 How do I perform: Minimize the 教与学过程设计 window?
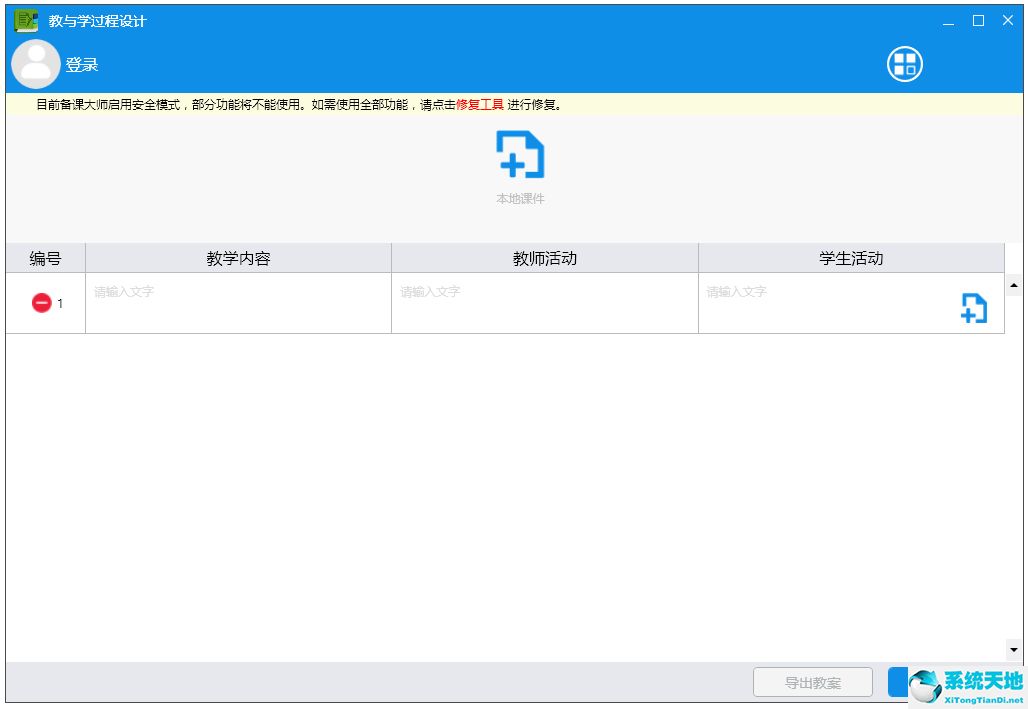948,21
